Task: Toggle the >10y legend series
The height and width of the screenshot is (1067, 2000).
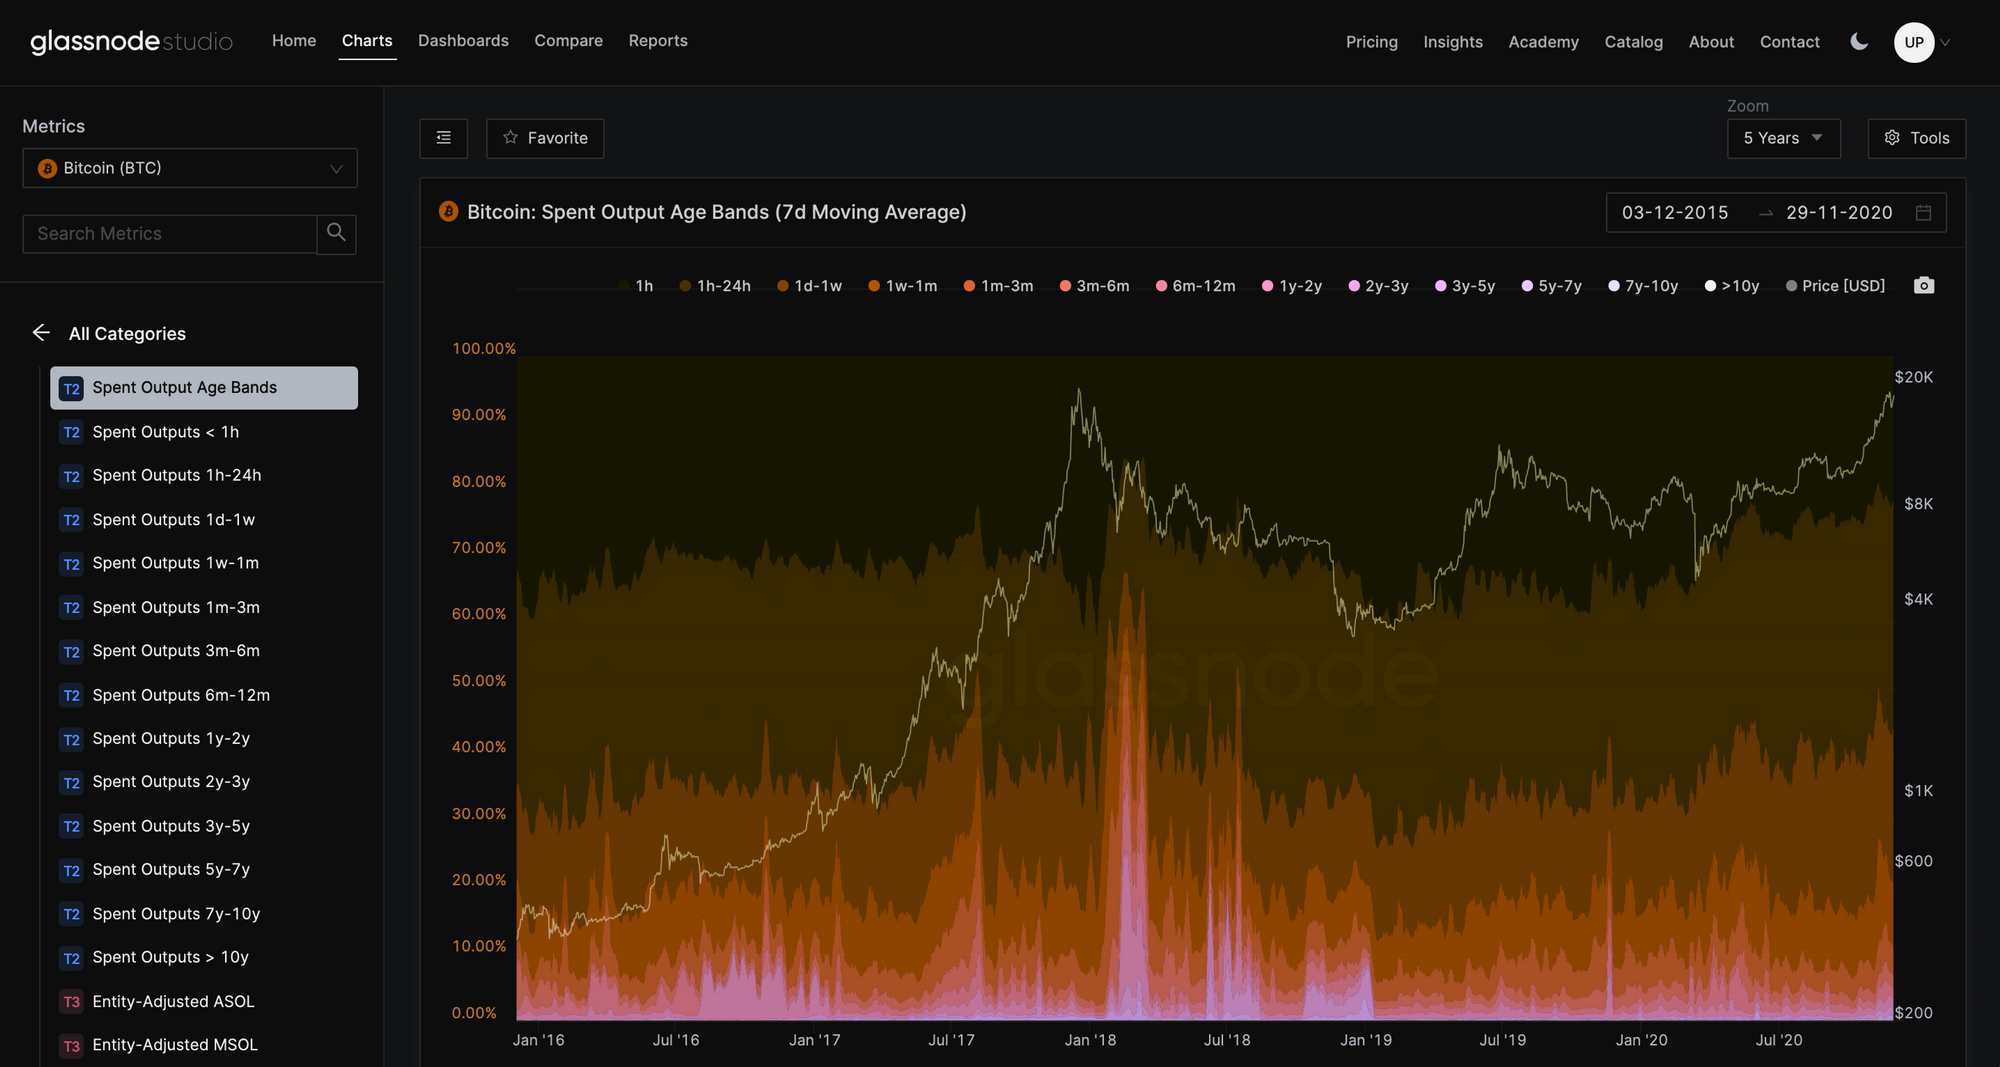Action: pyautogui.click(x=1732, y=286)
